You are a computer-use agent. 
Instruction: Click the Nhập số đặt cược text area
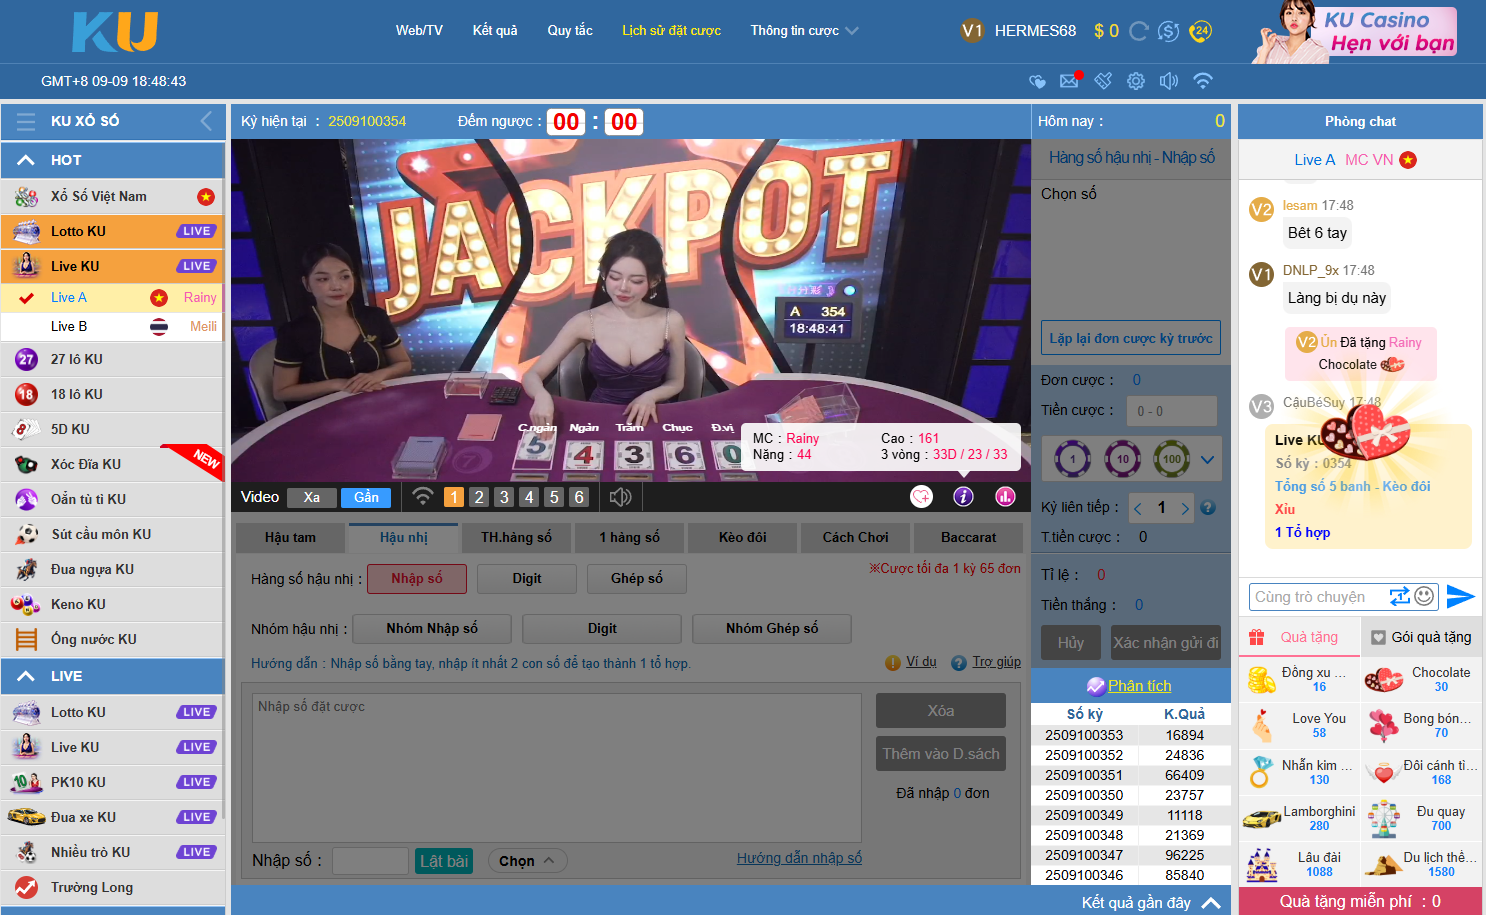(x=556, y=767)
